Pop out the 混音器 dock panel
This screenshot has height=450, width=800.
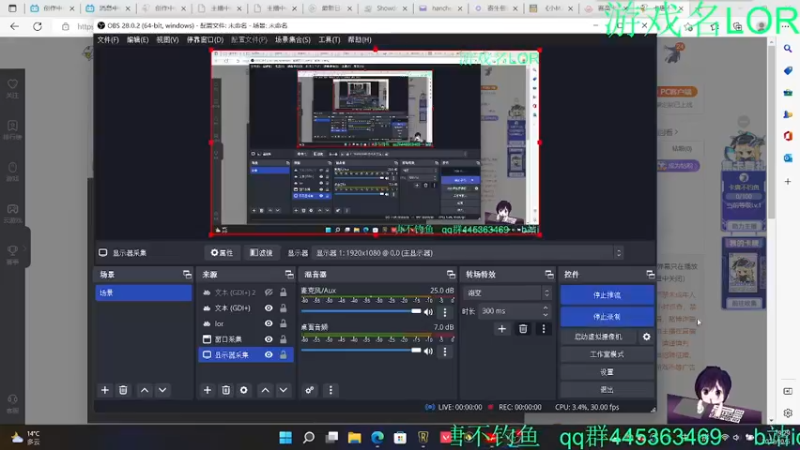click(451, 274)
